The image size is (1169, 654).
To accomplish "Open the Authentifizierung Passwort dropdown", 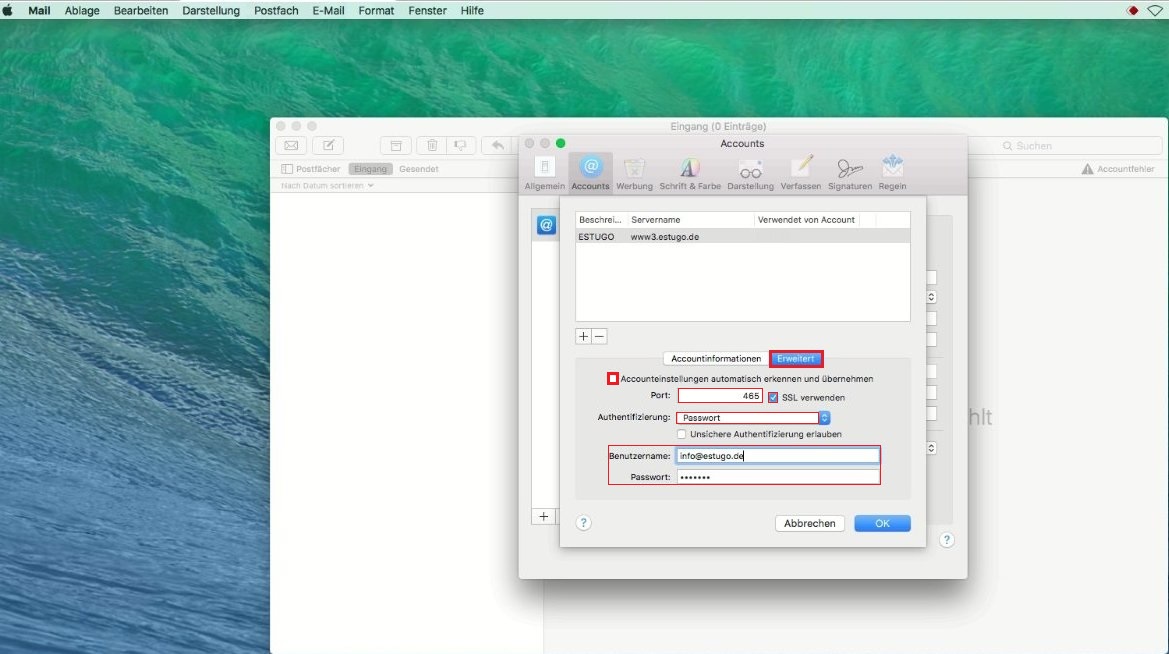I will (x=753, y=418).
